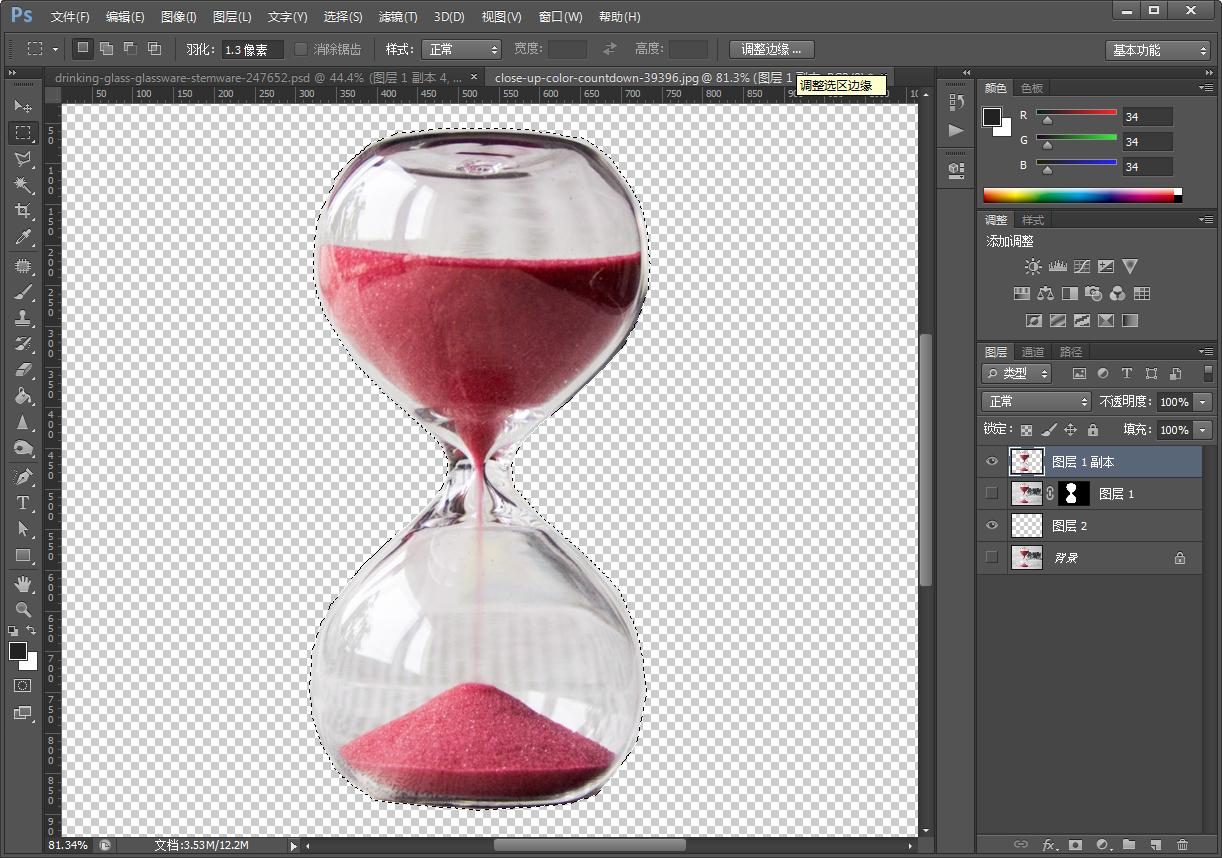
Task: Toggle lock all padlock icon
Action: click(x=1092, y=430)
